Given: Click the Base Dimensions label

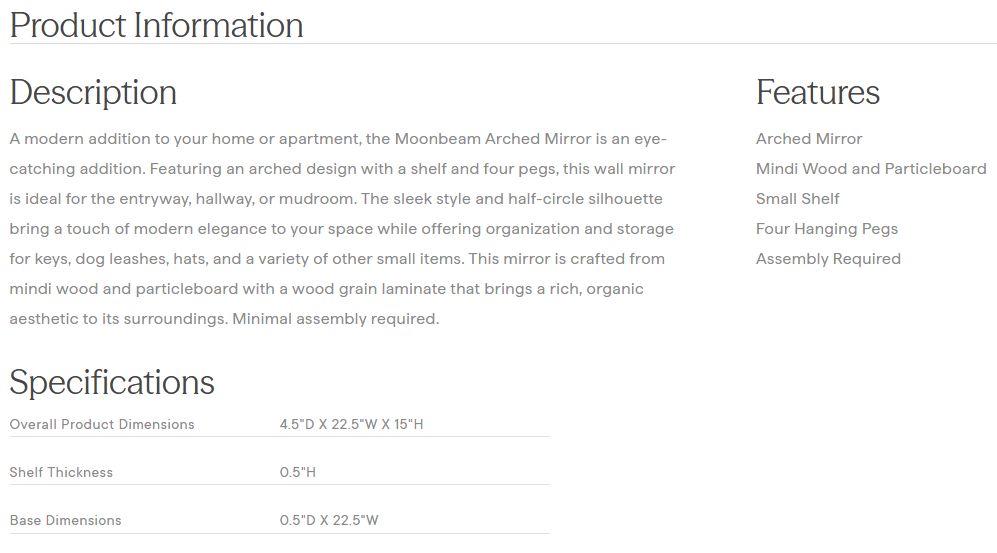Looking at the screenshot, I should [x=65, y=520].
